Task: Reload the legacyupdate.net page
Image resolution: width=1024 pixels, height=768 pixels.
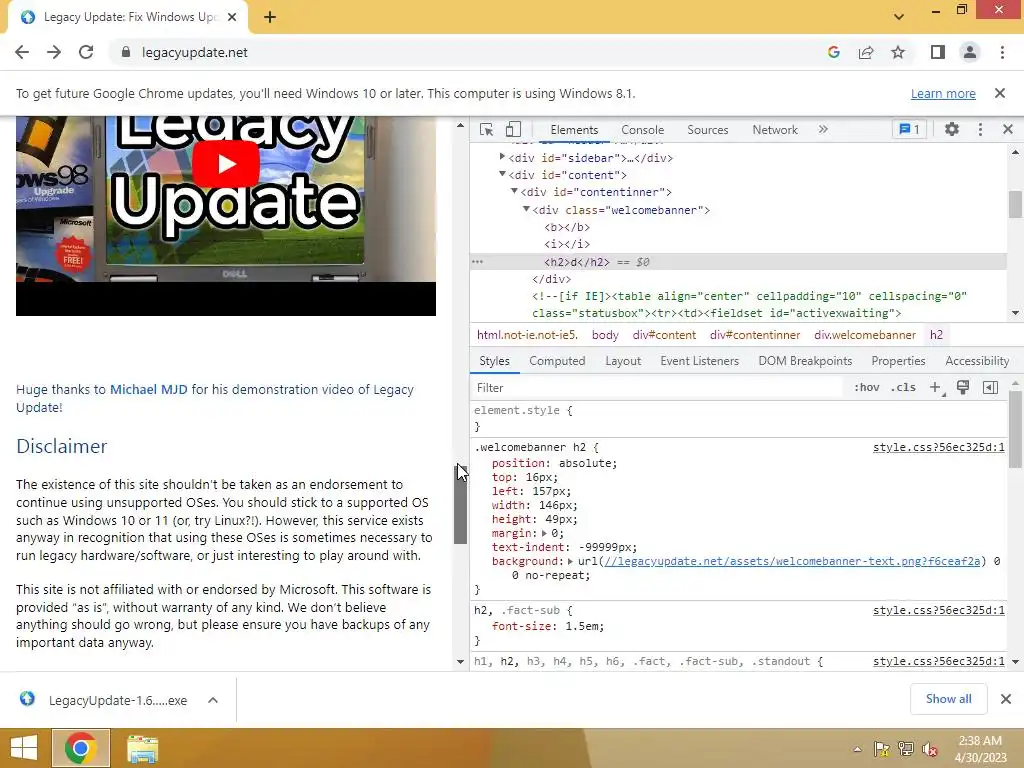Action: 86,52
